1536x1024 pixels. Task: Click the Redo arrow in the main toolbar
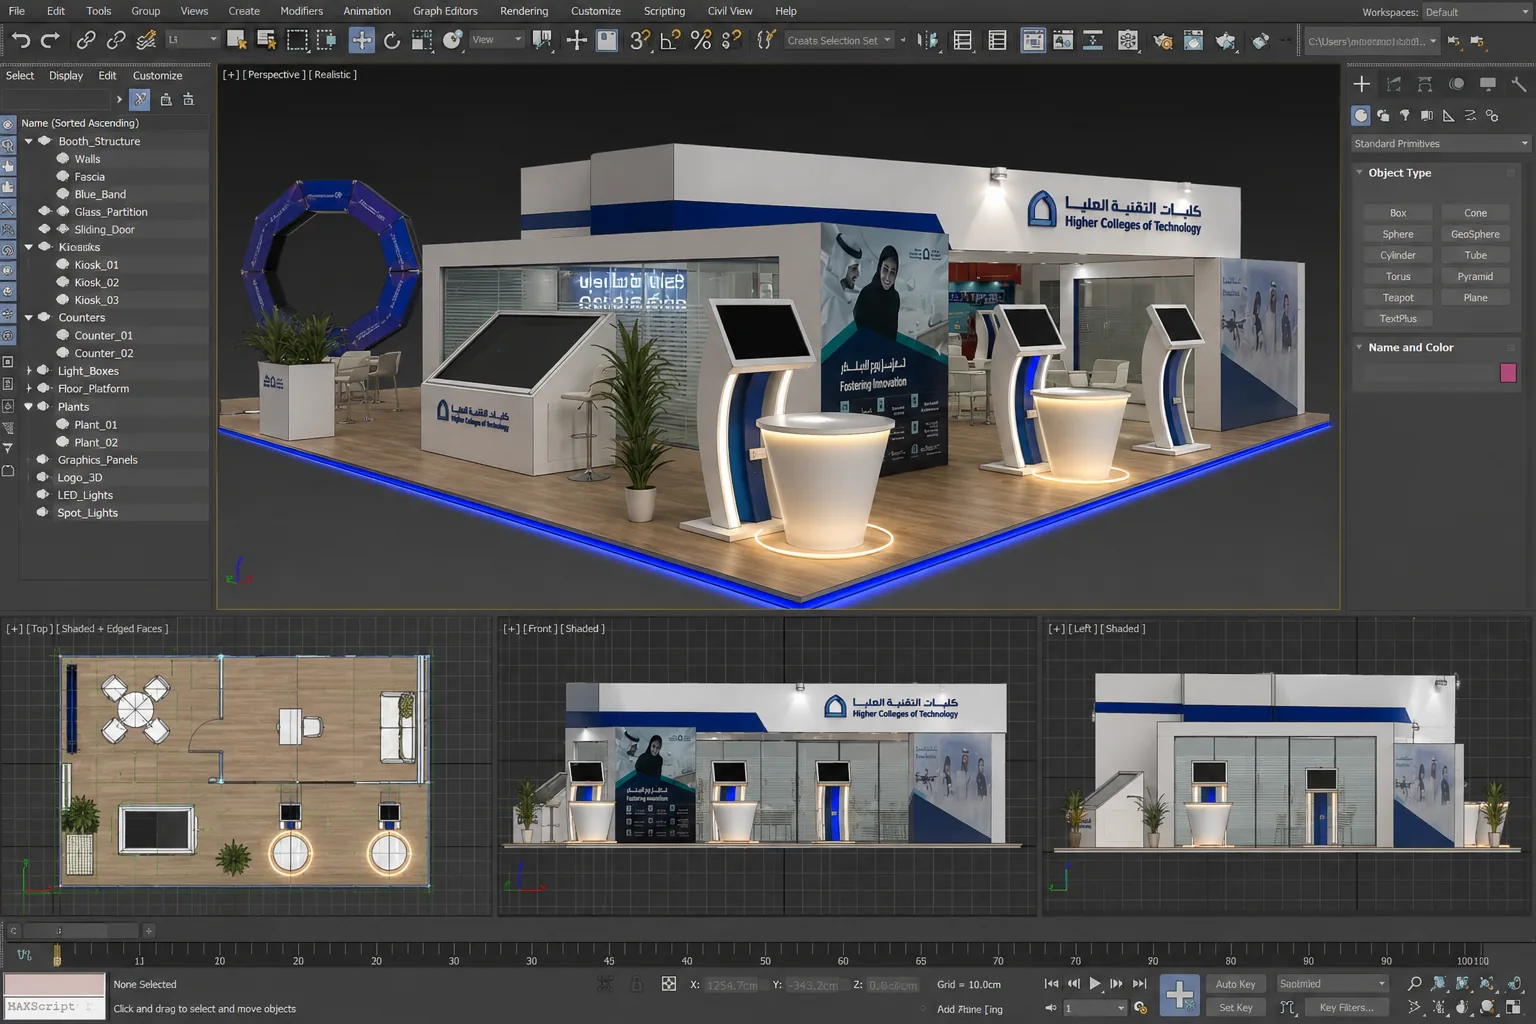coord(50,40)
